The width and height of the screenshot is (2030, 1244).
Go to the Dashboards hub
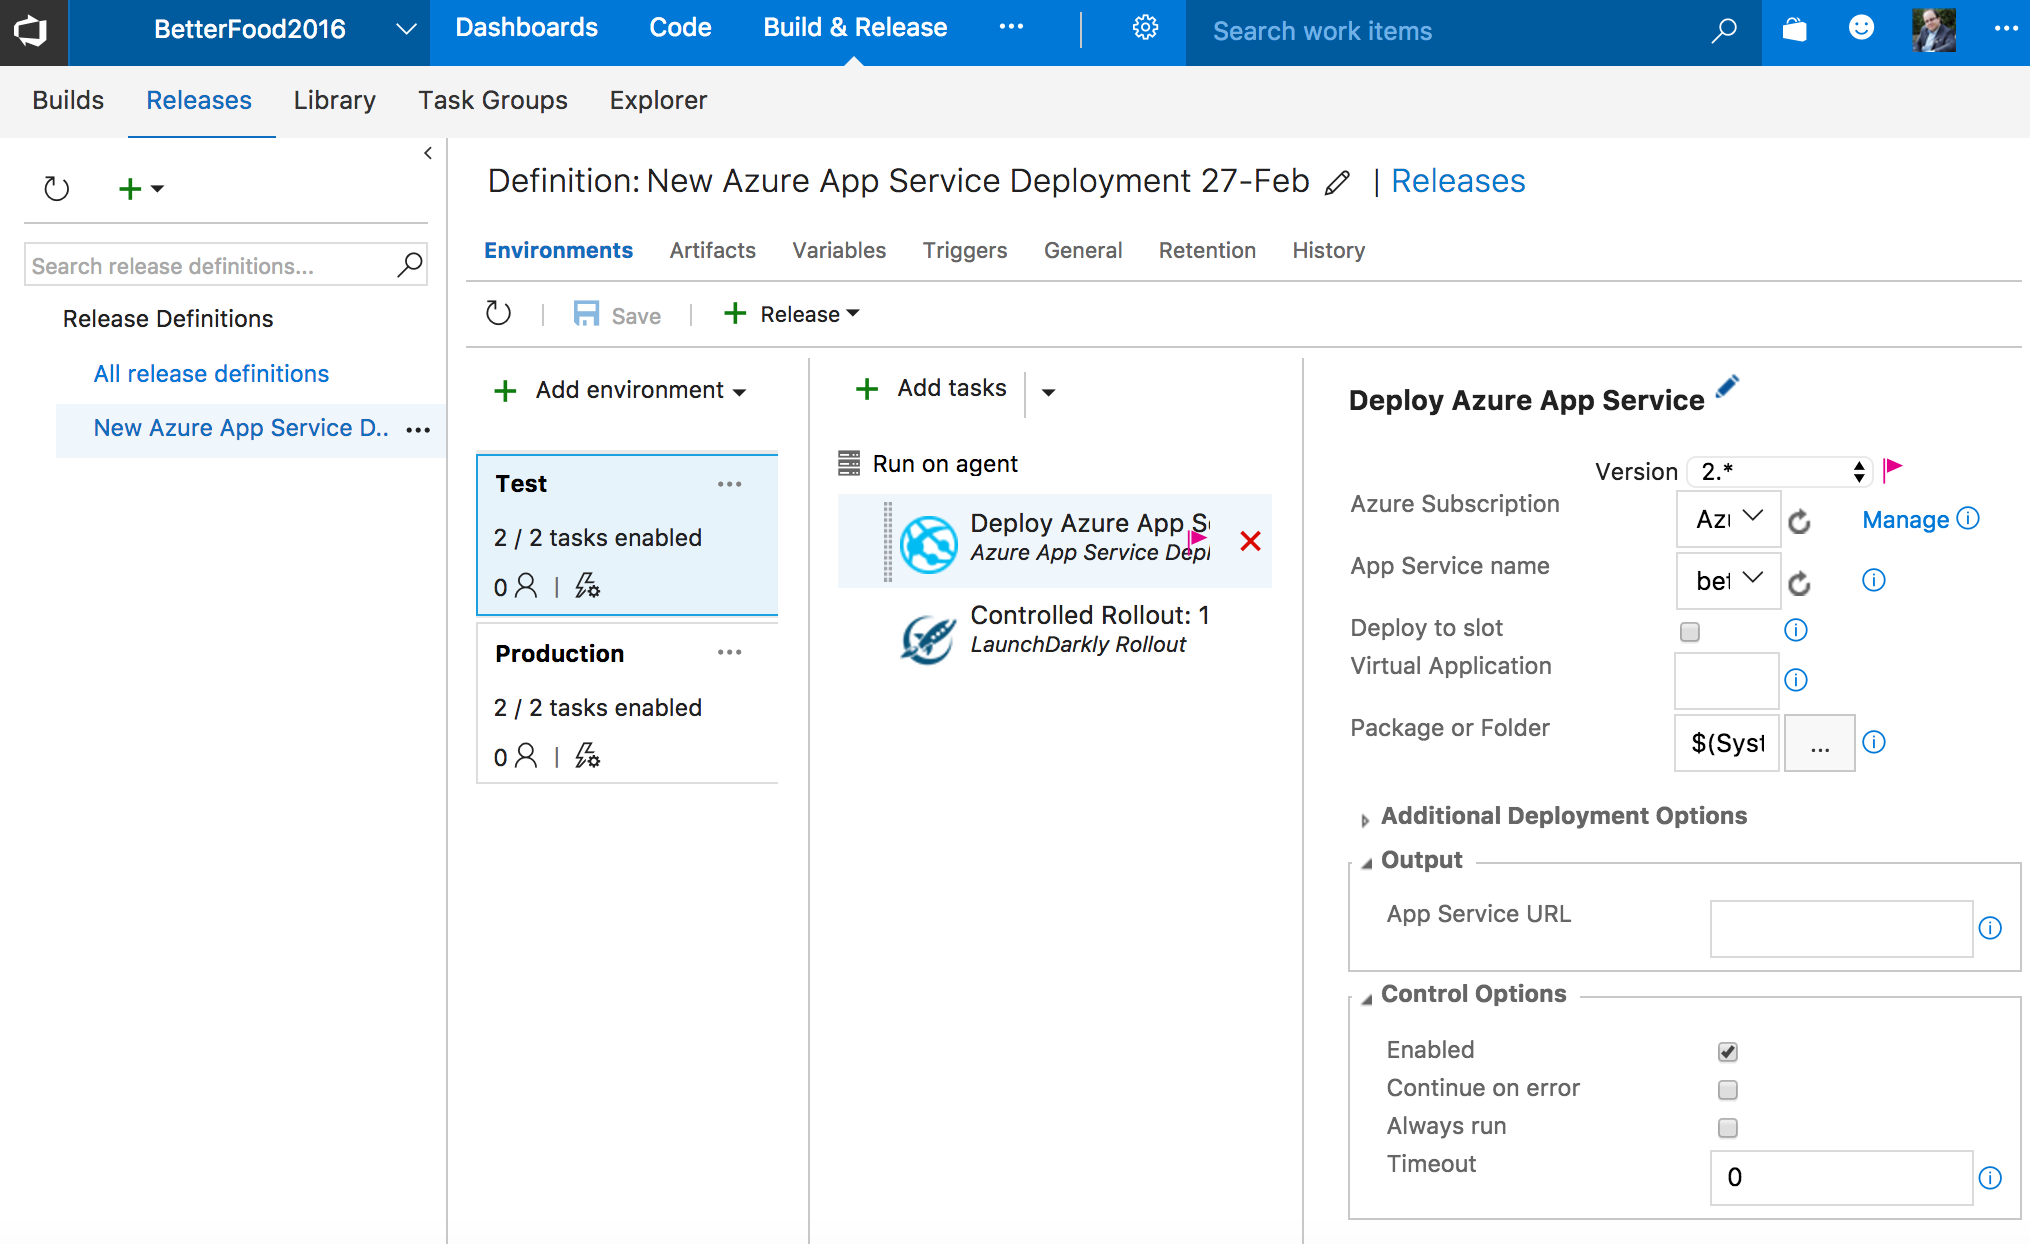pos(526,28)
